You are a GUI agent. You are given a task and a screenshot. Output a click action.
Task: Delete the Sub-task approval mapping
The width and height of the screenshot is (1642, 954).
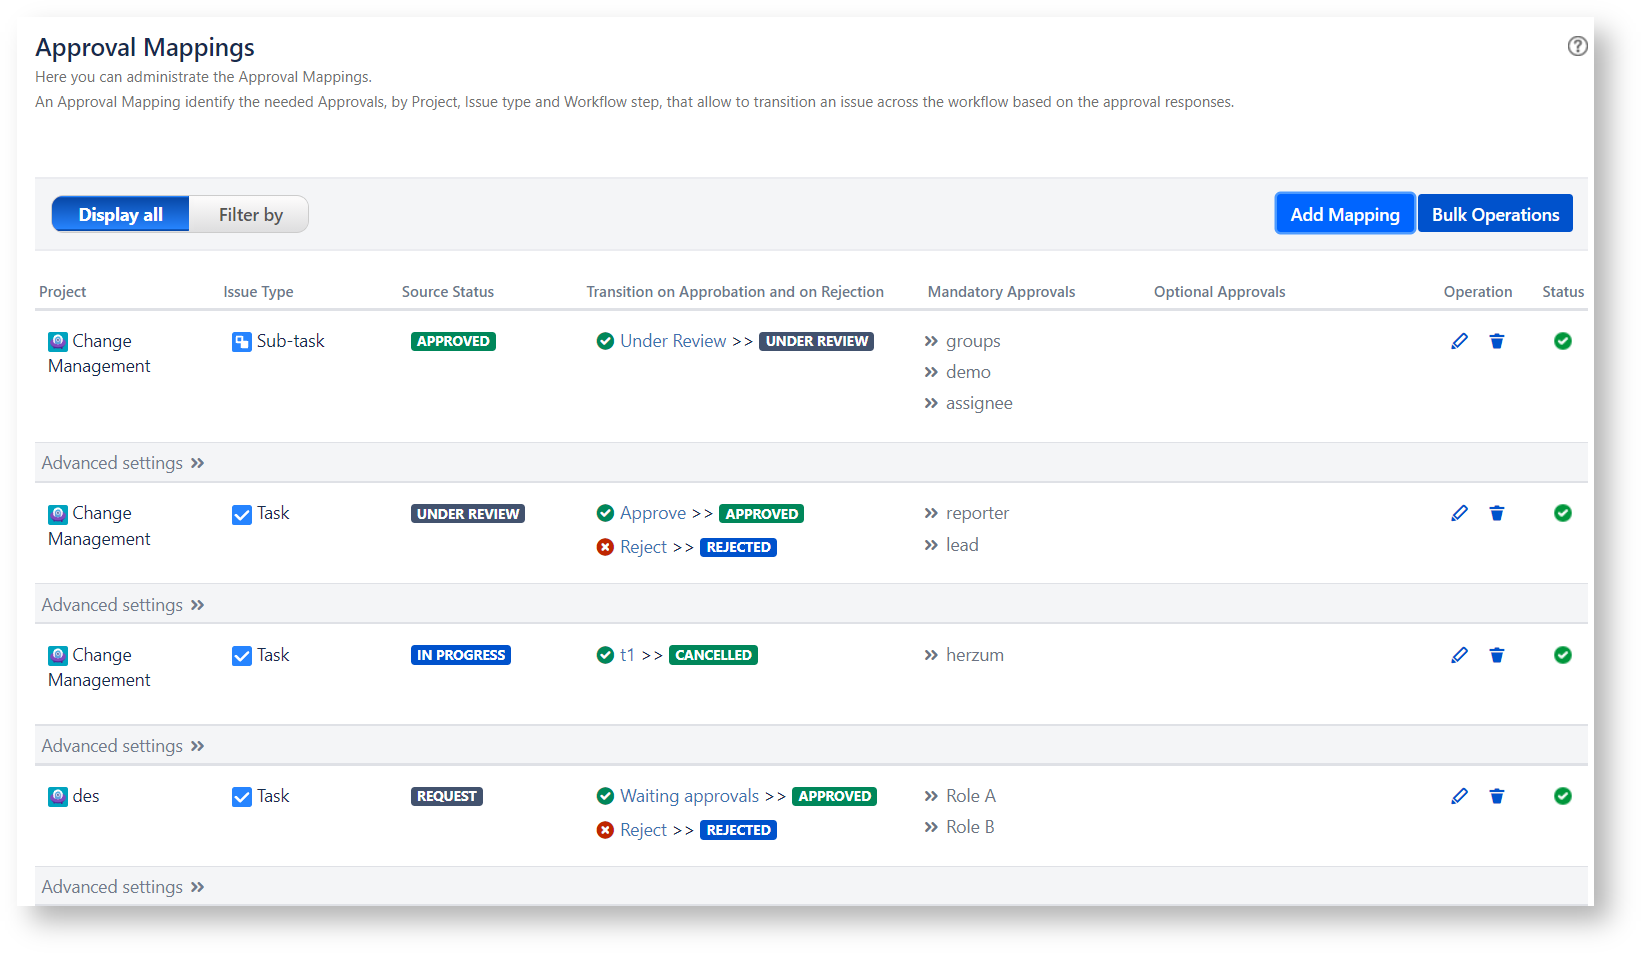1496,341
